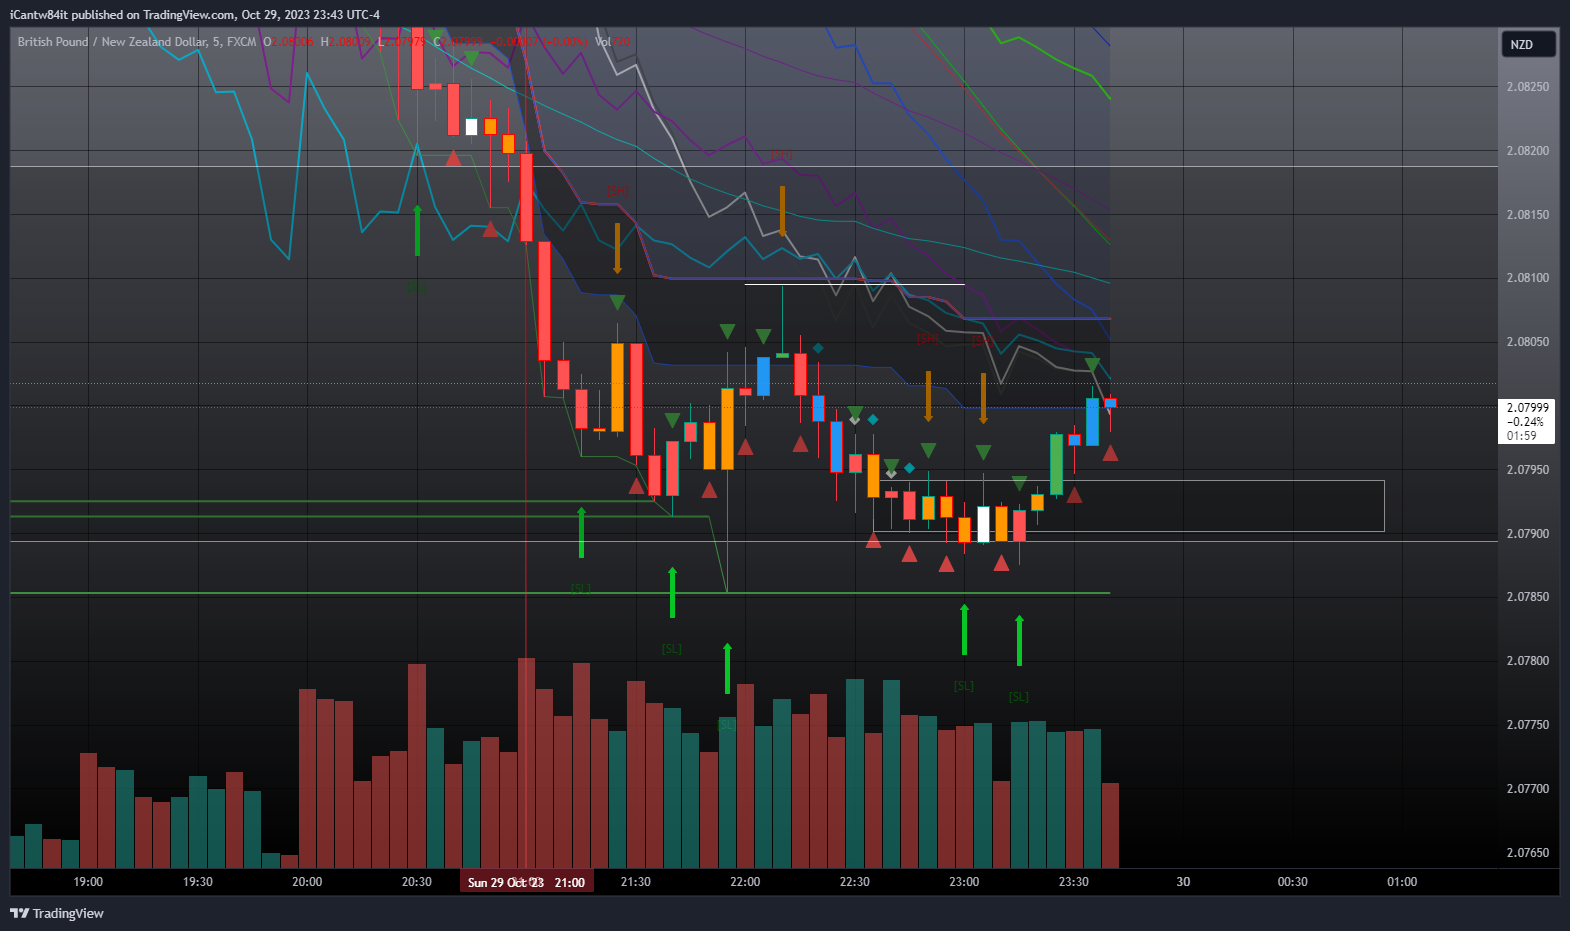
Task: Click the 2.07800 price axis label
Action: [x=1527, y=661]
